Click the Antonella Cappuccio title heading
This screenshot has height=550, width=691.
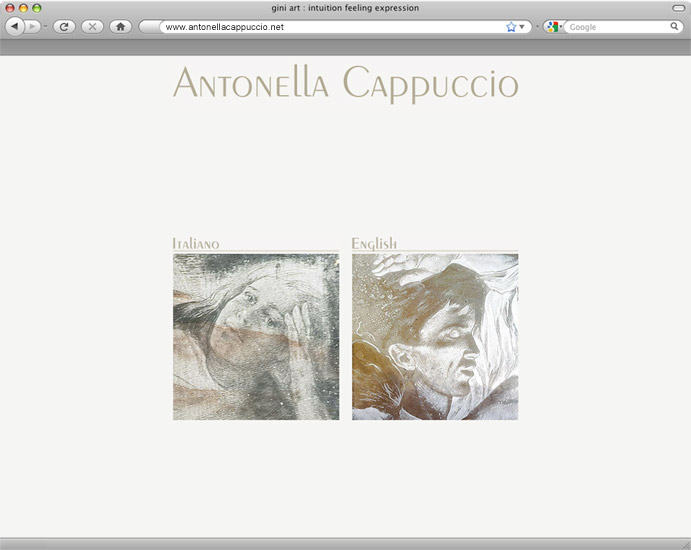(345, 84)
